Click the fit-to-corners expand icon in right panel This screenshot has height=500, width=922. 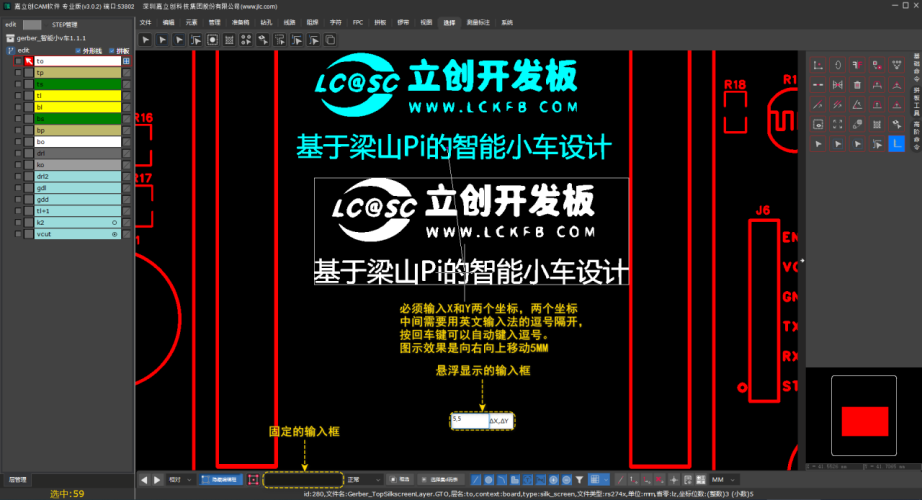coord(837,124)
